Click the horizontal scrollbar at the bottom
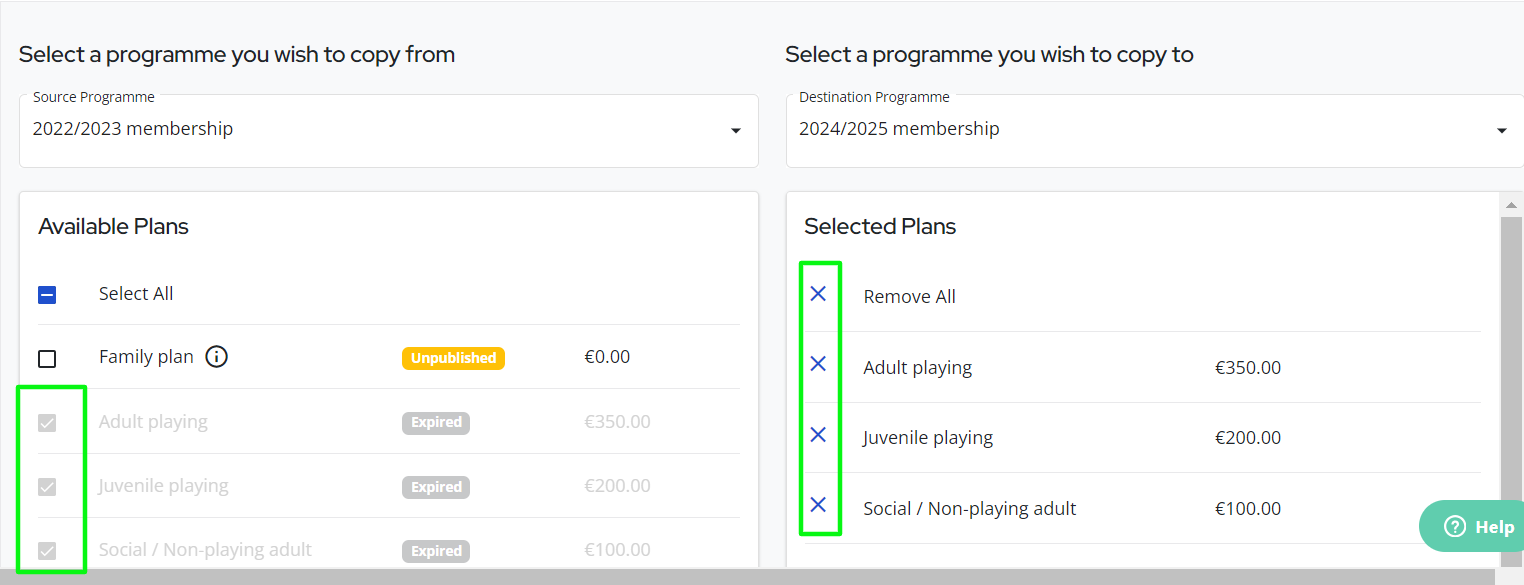This screenshot has width=1524, height=585. [x=700, y=577]
